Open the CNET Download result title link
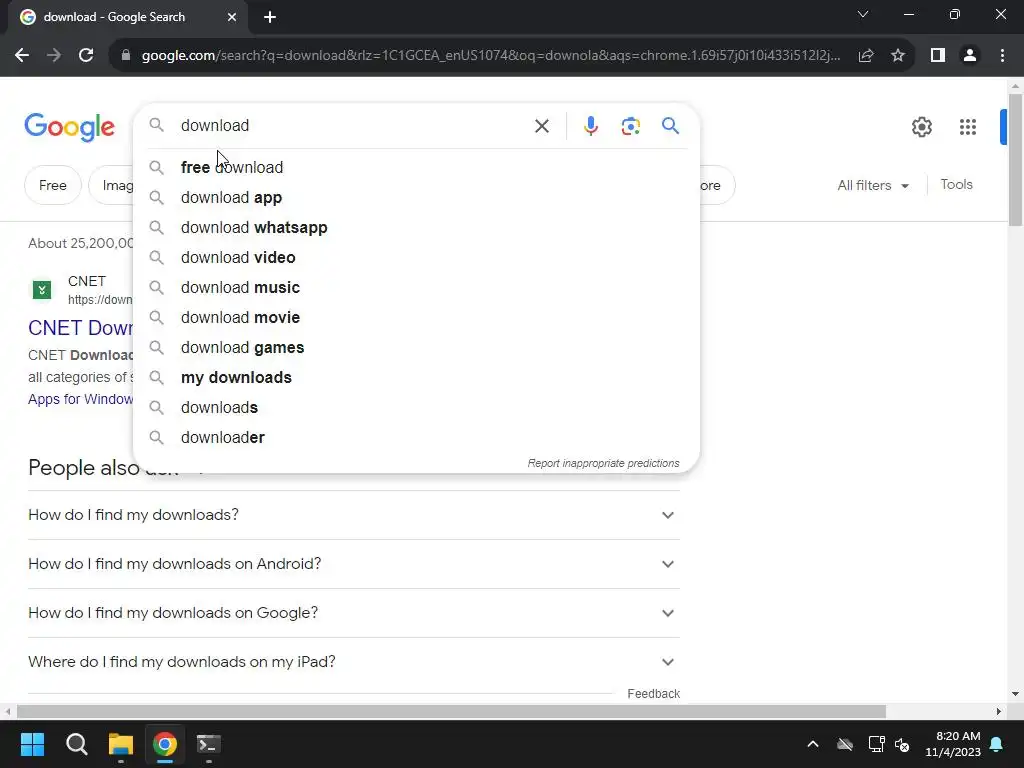The height and width of the screenshot is (768, 1024). coord(80,328)
